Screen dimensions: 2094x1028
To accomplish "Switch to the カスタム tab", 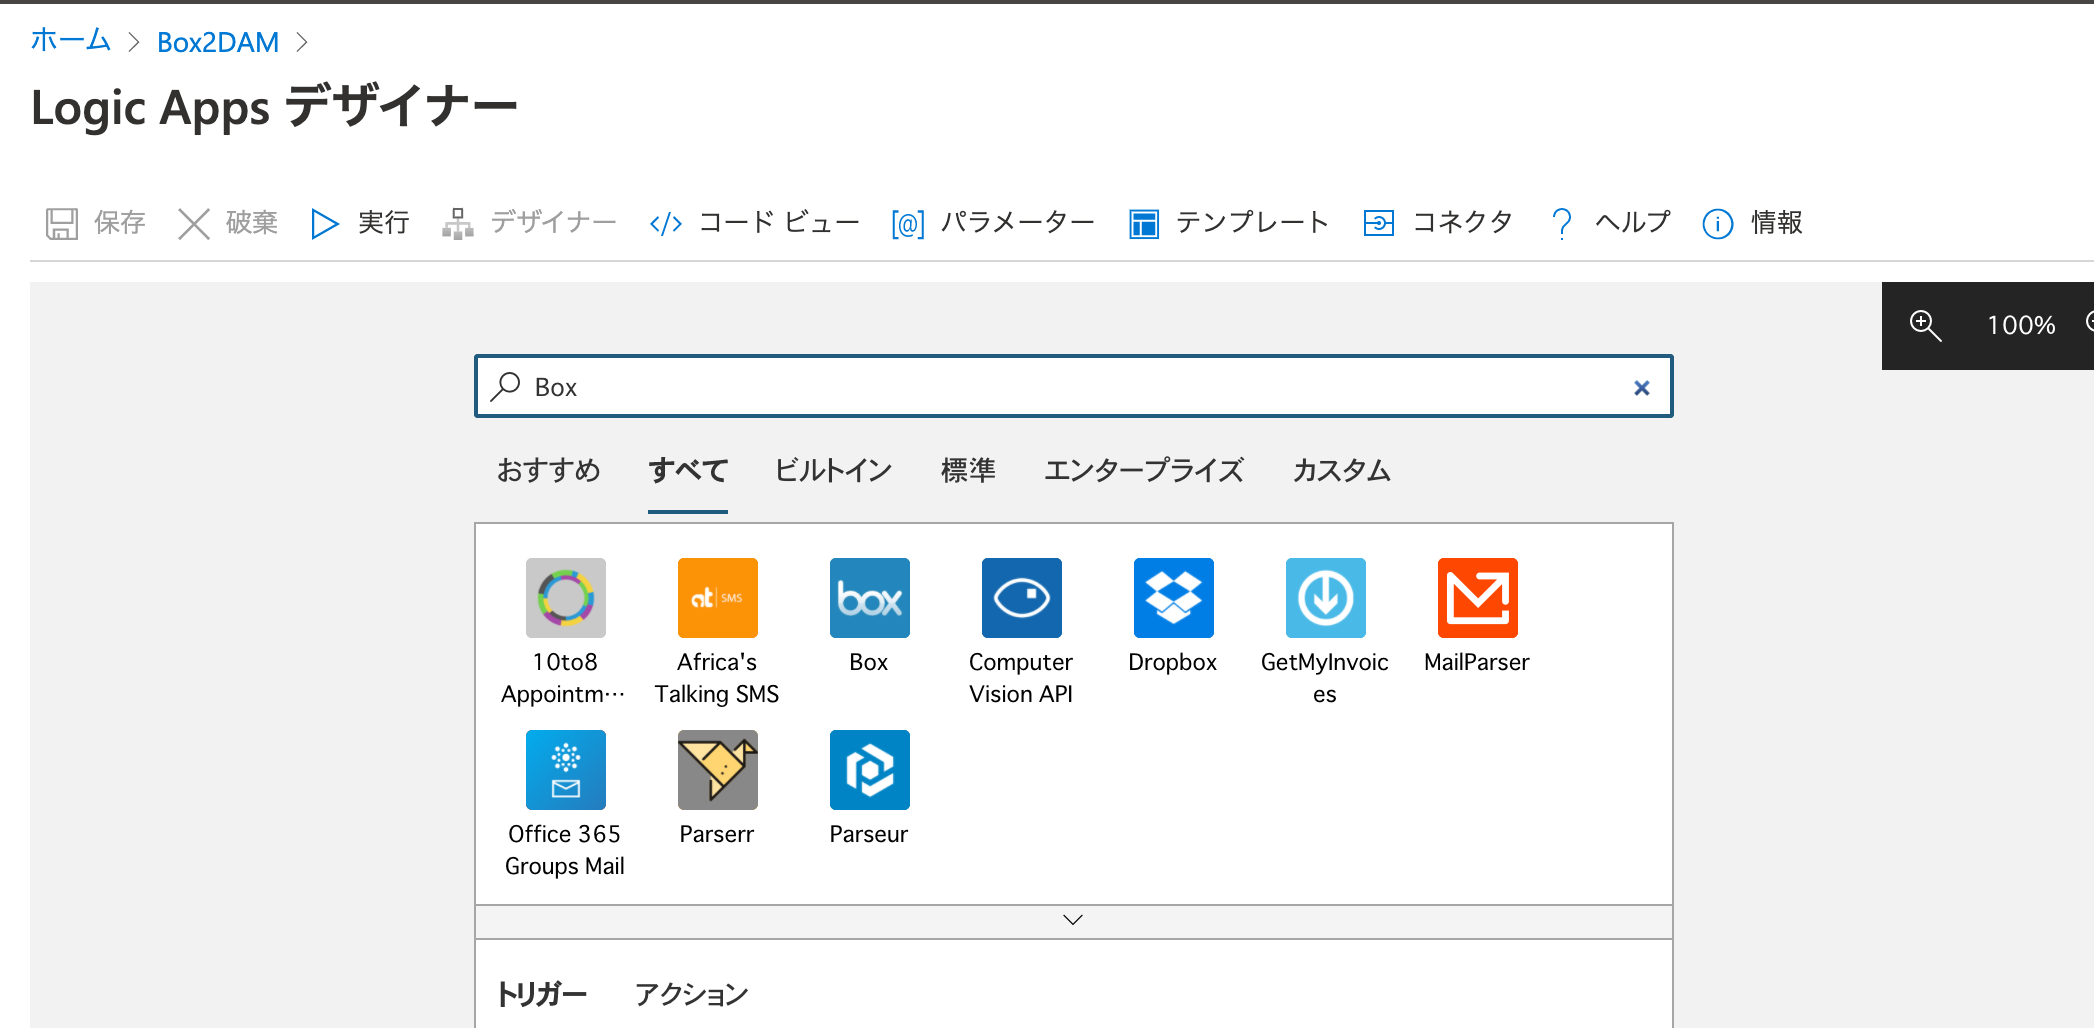I will click(1341, 470).
